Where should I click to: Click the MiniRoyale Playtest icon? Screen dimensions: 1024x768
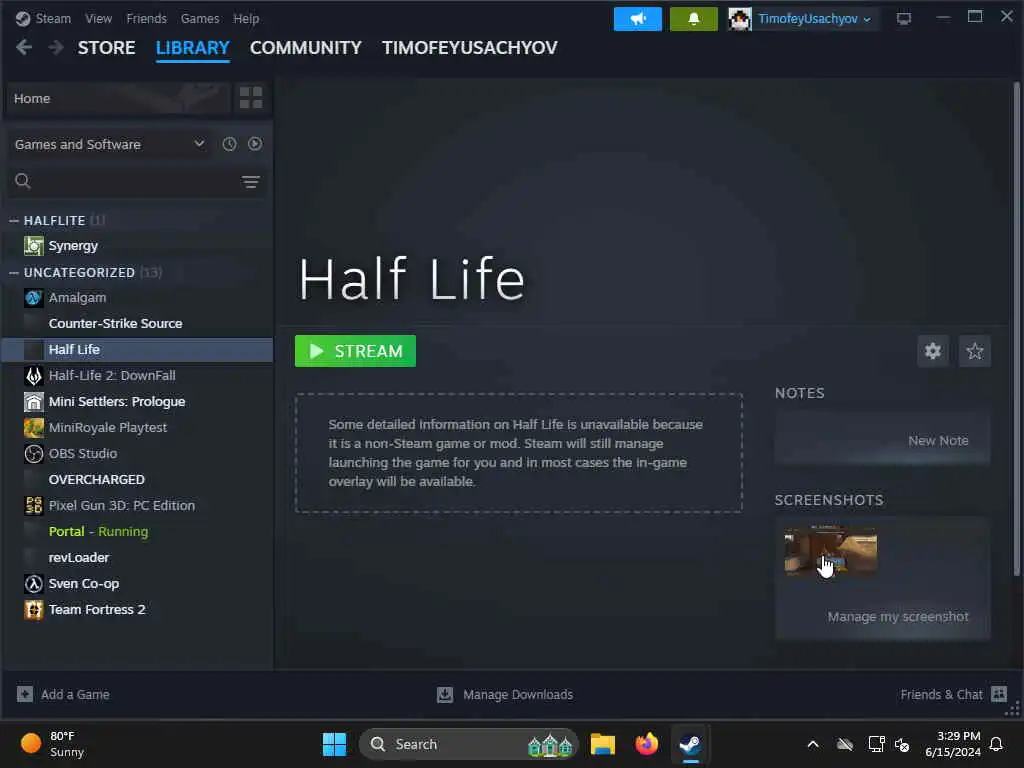(x=33, y=428)
